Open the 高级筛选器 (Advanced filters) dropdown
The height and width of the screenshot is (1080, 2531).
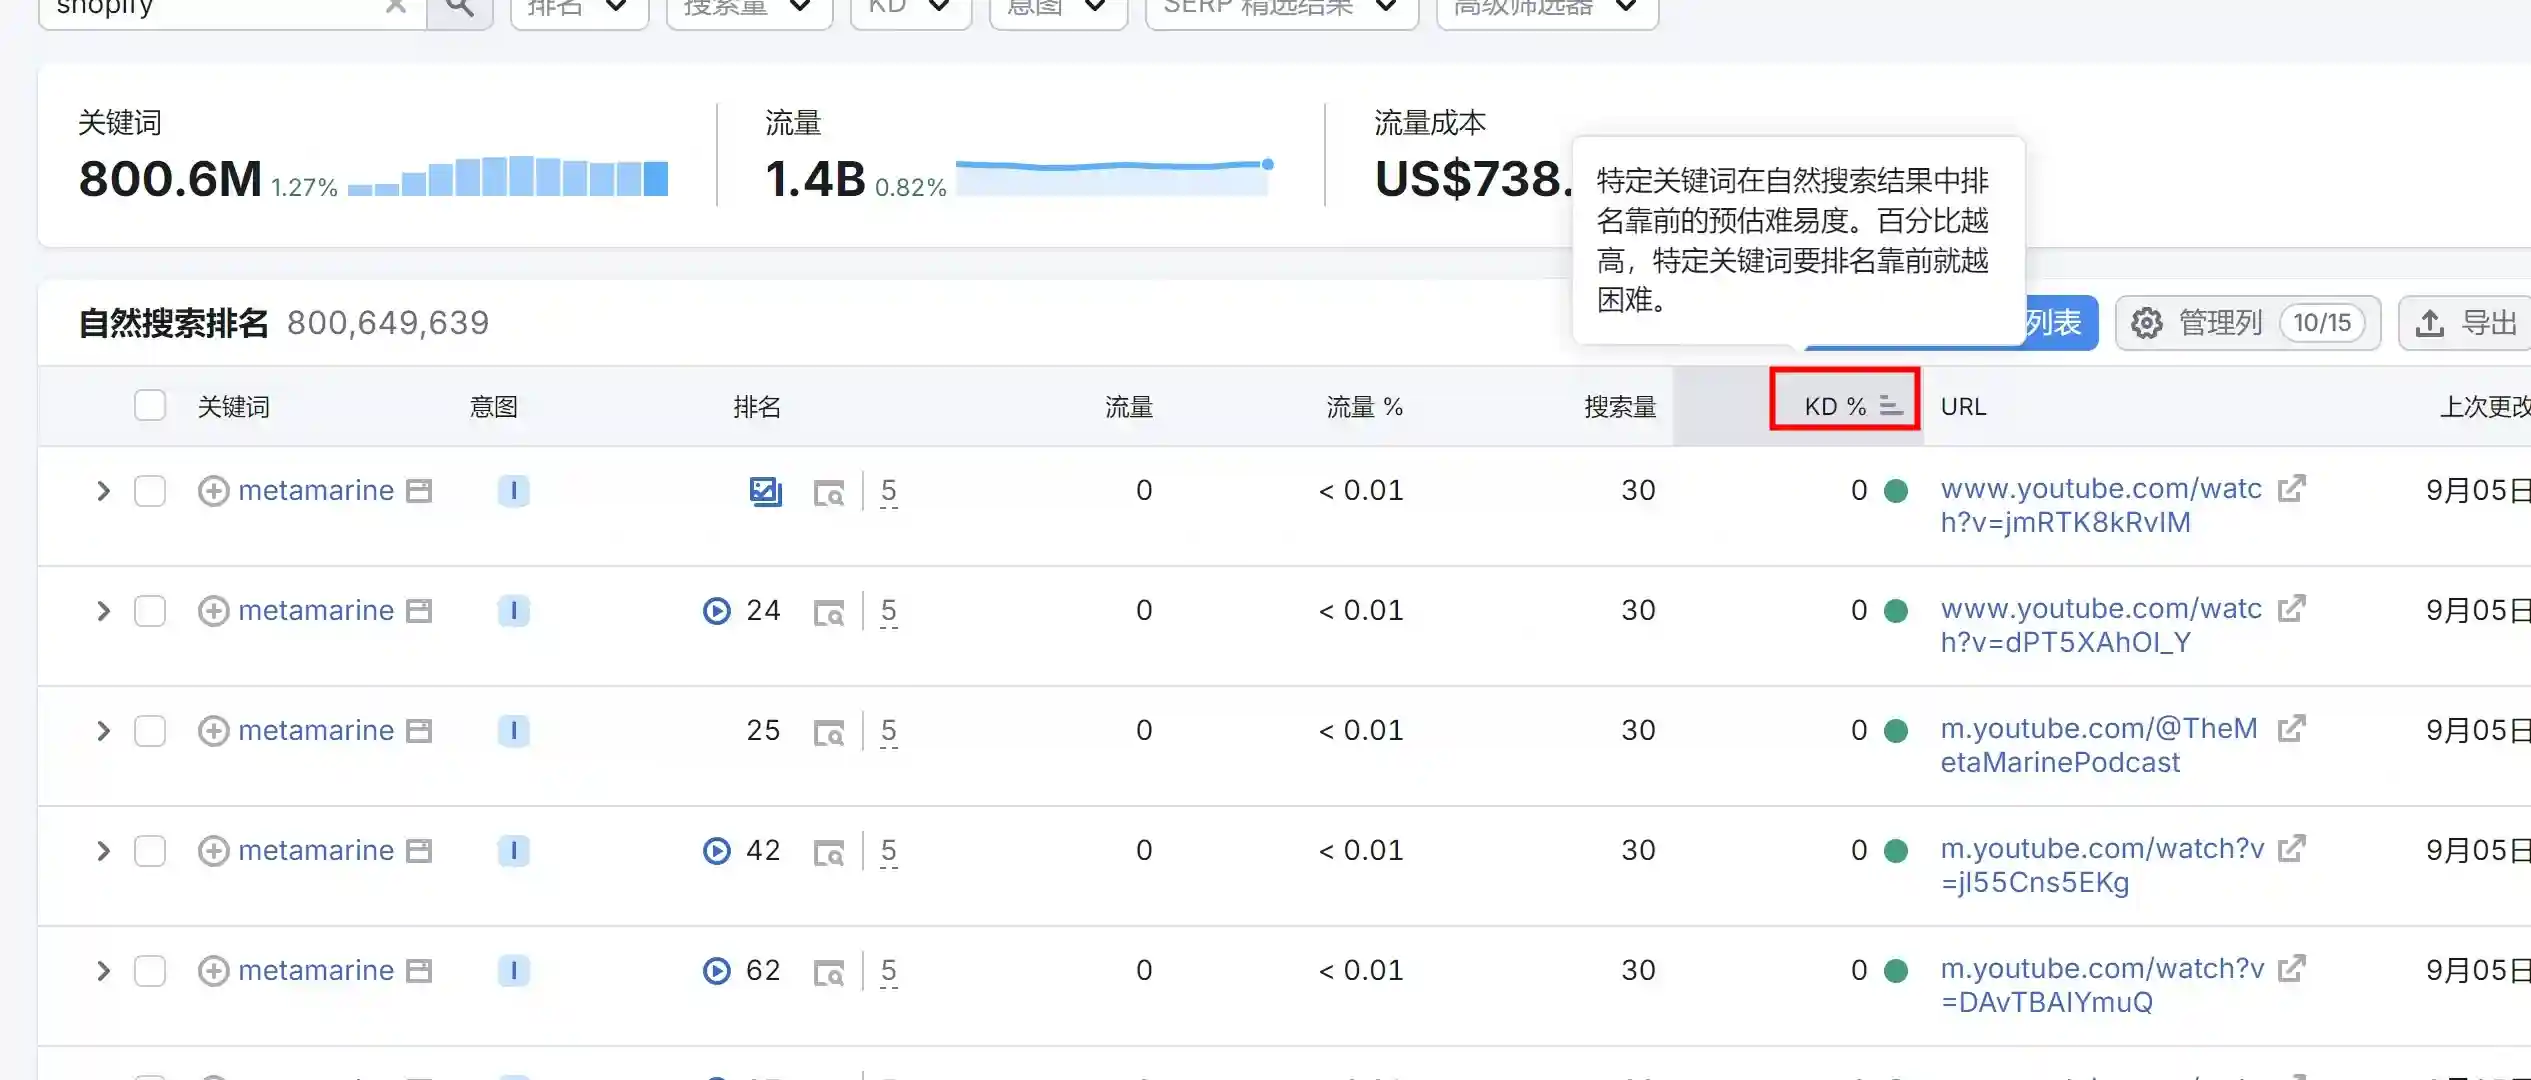click(1546, 8)
